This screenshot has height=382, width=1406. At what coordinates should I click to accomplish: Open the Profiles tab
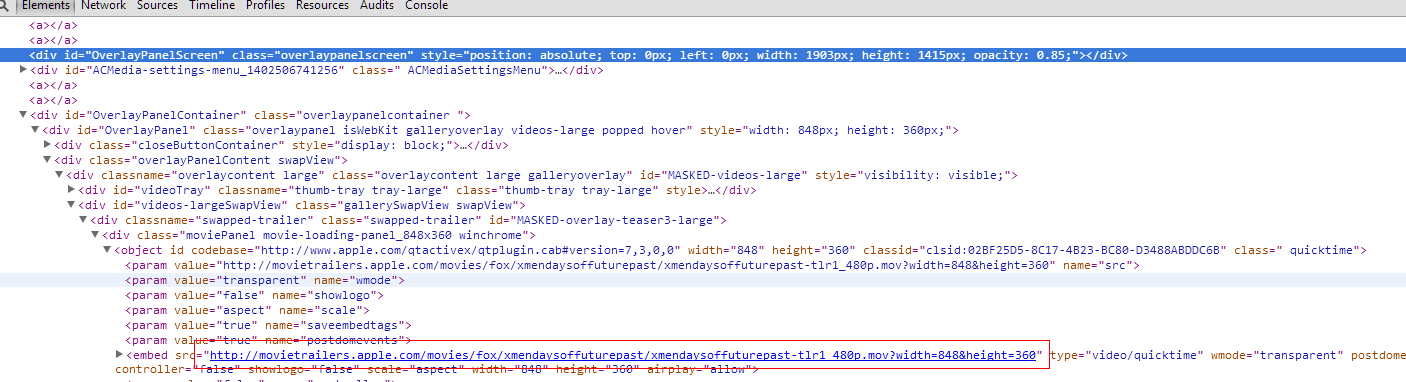pos(265,5)
